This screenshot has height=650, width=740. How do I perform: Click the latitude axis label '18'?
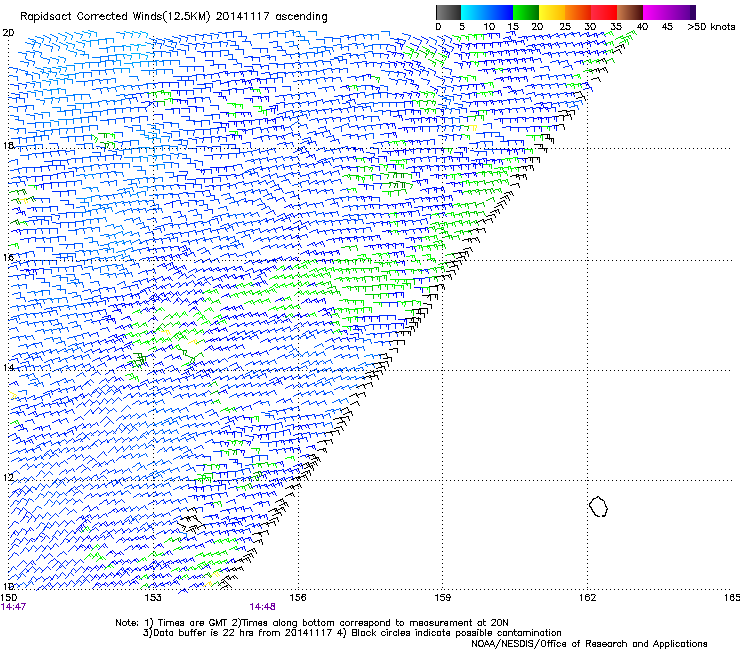coord(8,145)
